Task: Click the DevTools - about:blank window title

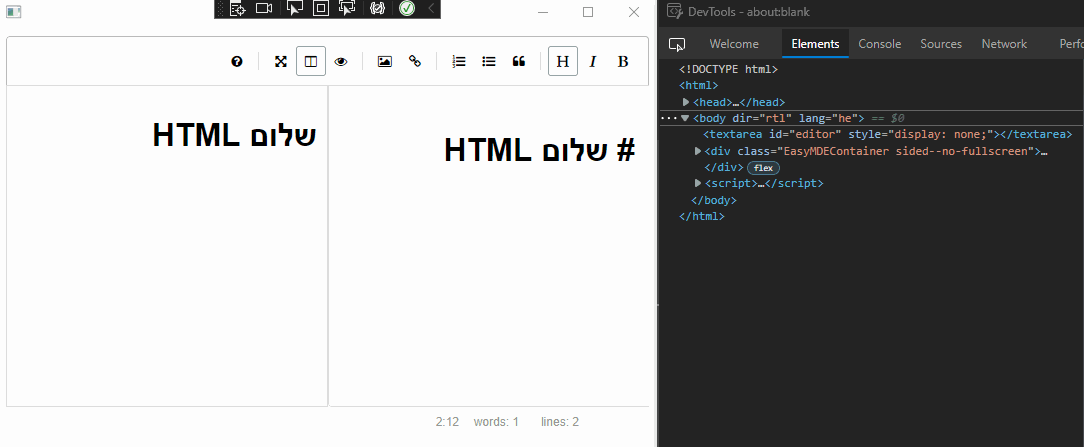Action: pos(749,12)
